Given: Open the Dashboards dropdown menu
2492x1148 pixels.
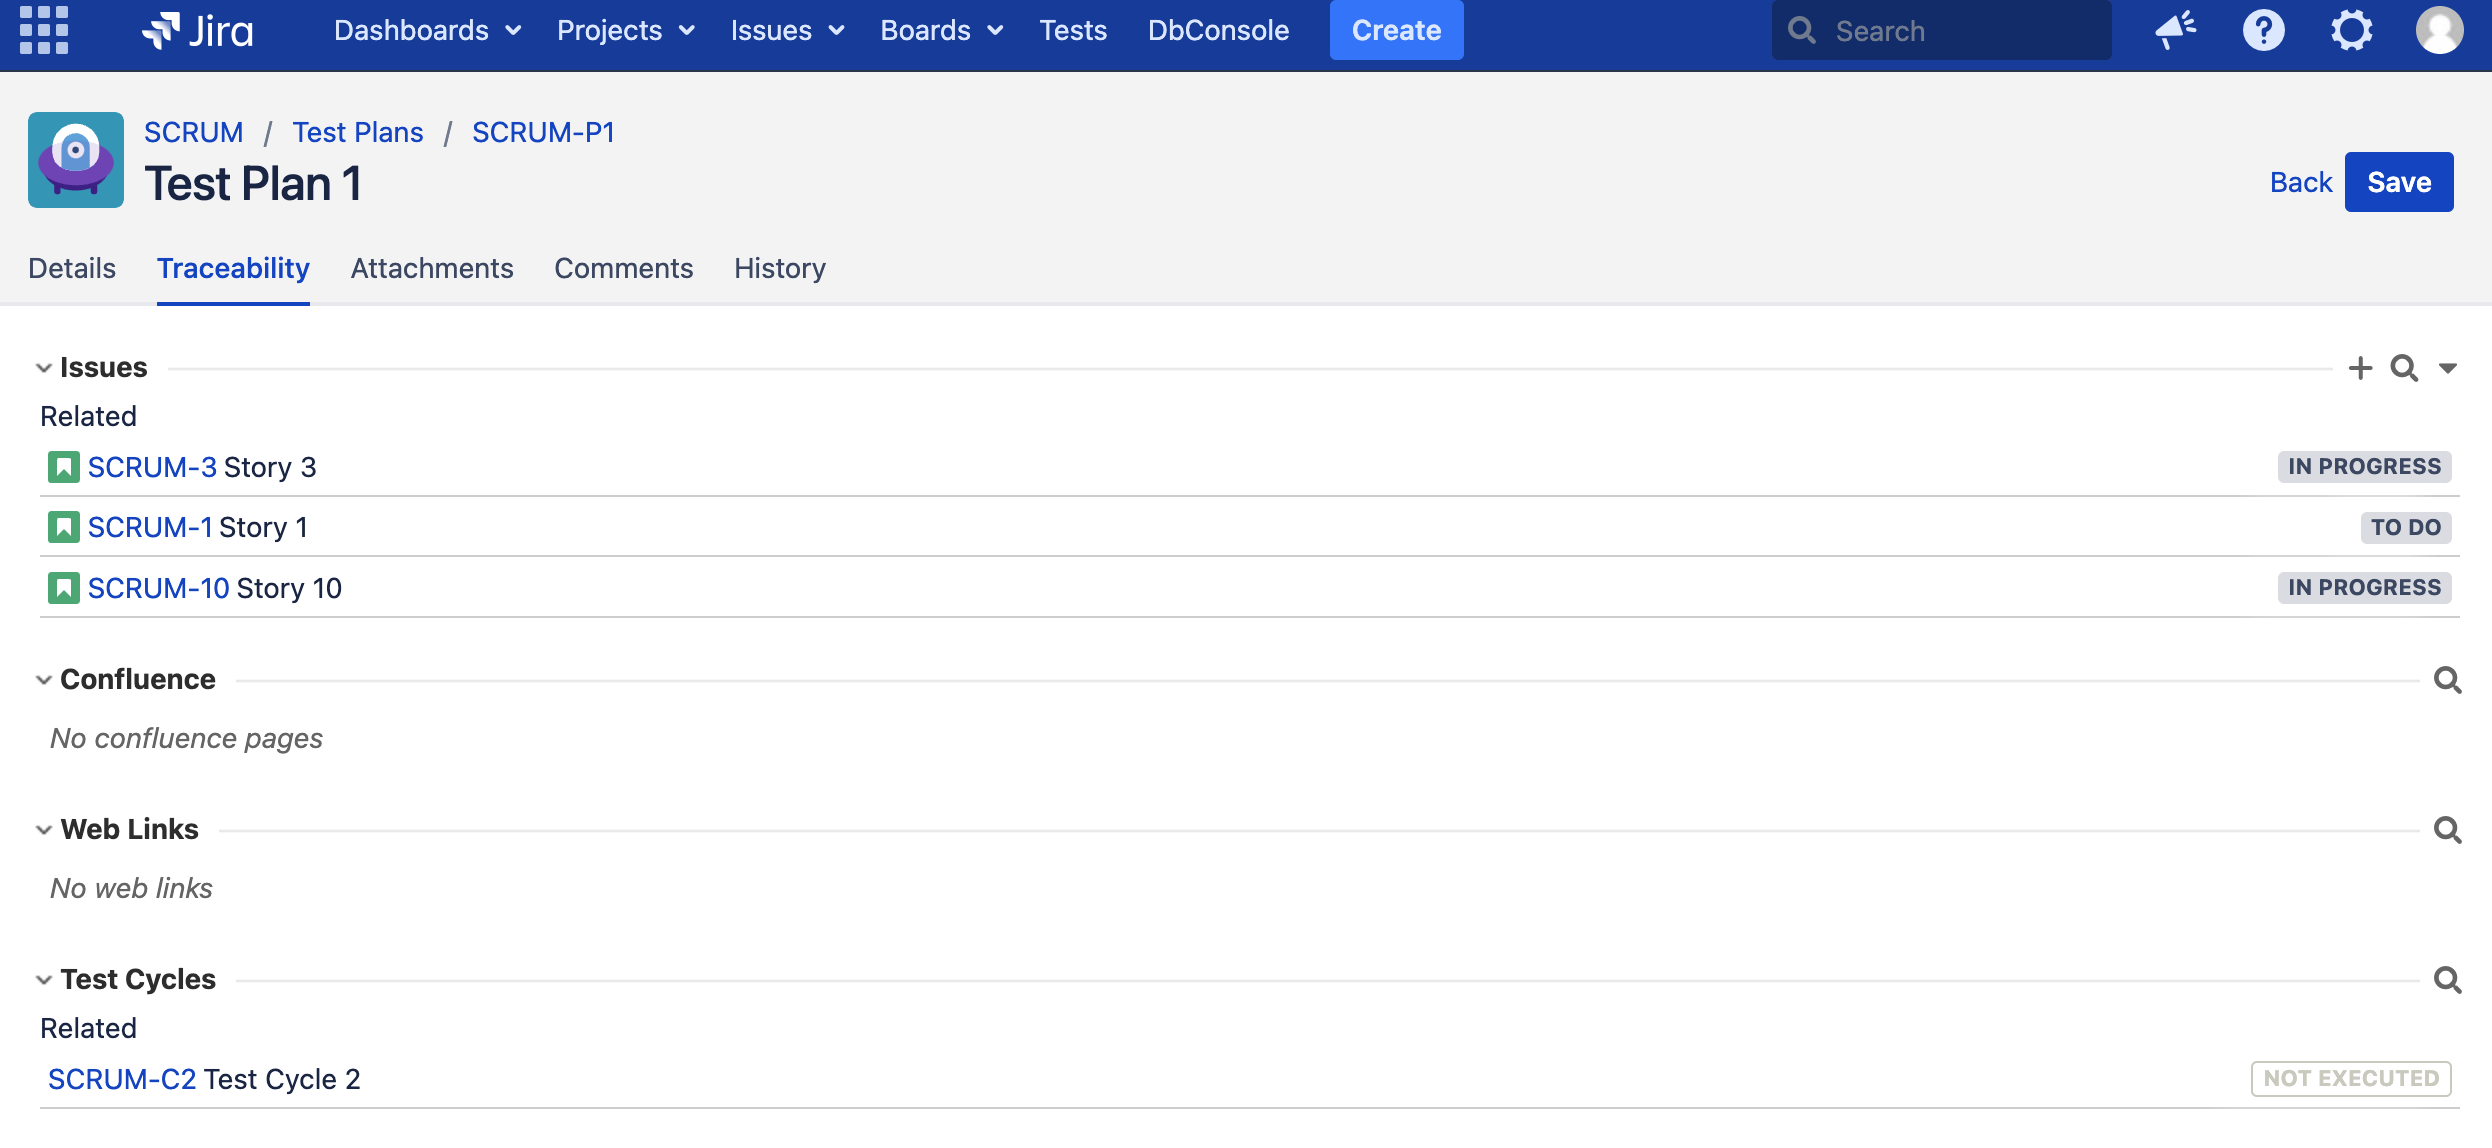Looking at the screenshot, I should pos(427,30).
